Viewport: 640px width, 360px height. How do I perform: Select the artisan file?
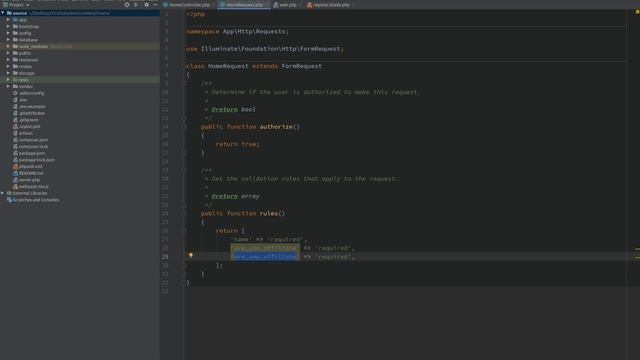pos(23,133)
